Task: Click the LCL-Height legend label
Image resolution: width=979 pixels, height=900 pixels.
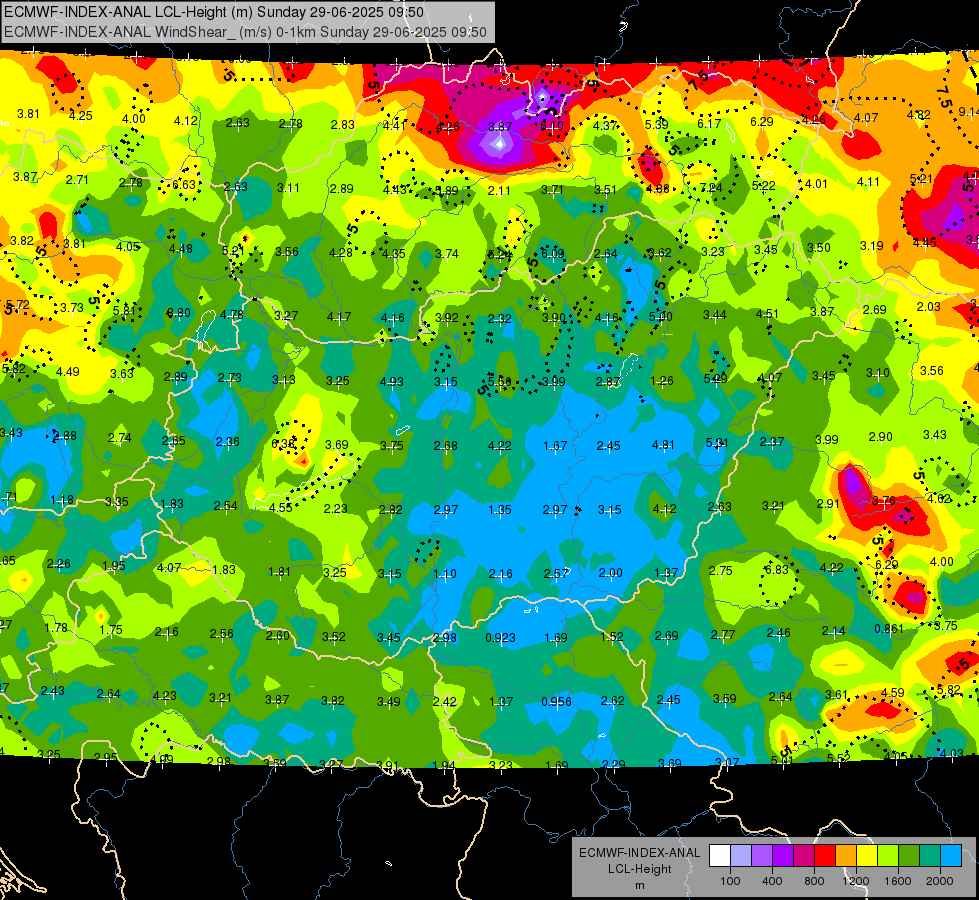Action: [x=639, y=869]
